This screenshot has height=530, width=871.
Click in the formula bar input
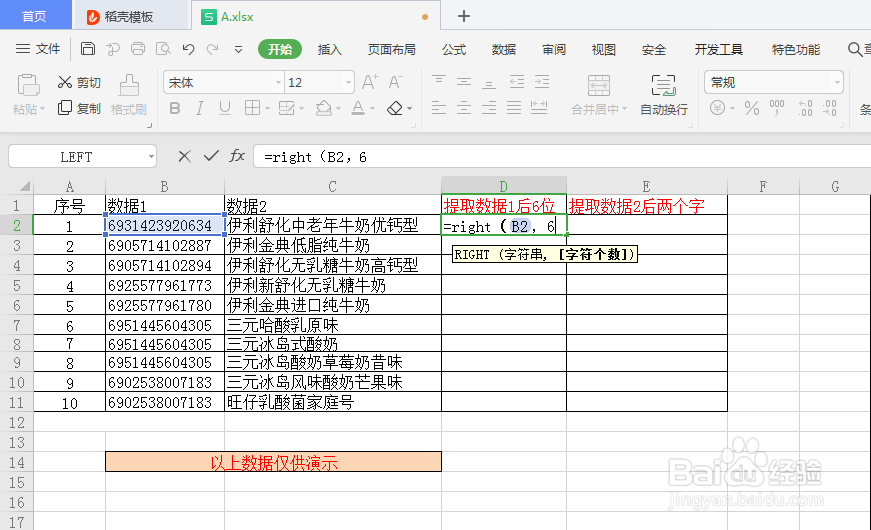[x=562, y=157]
